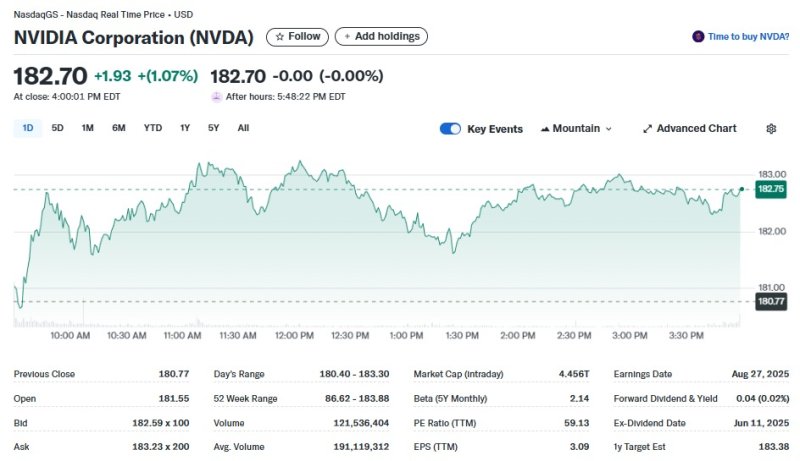Click the plus icon in Add holdings

coord(347,36)
